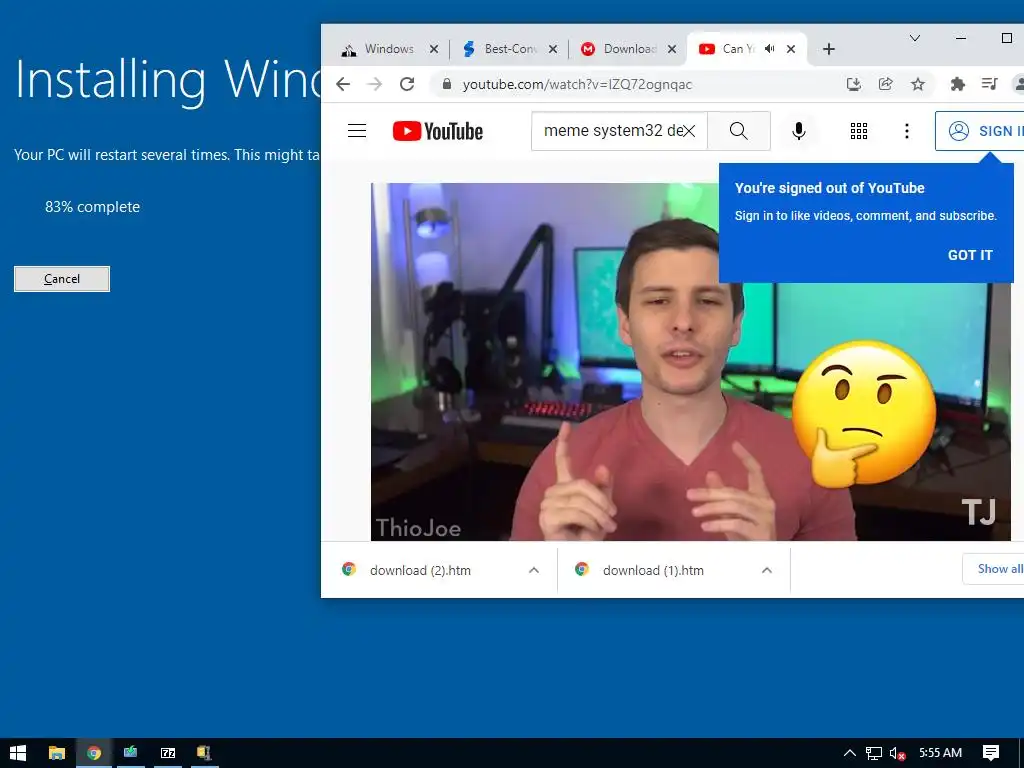
Task: Click the TJ channel watermark
Action: 978,512
